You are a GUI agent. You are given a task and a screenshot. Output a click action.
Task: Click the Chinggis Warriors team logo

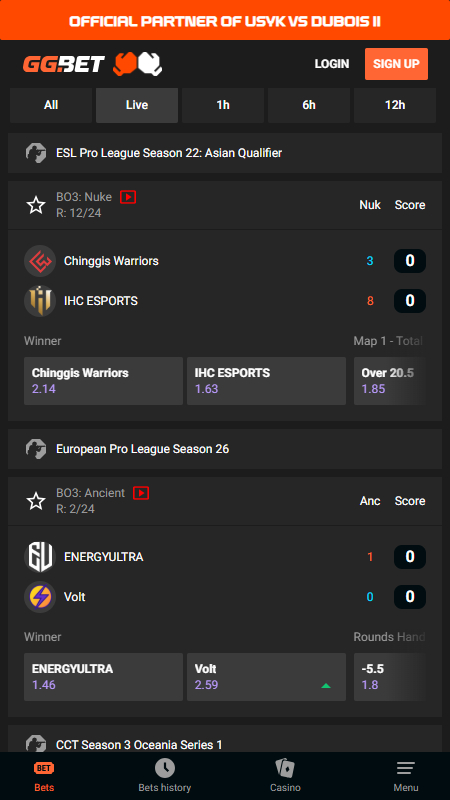point(40,261)
